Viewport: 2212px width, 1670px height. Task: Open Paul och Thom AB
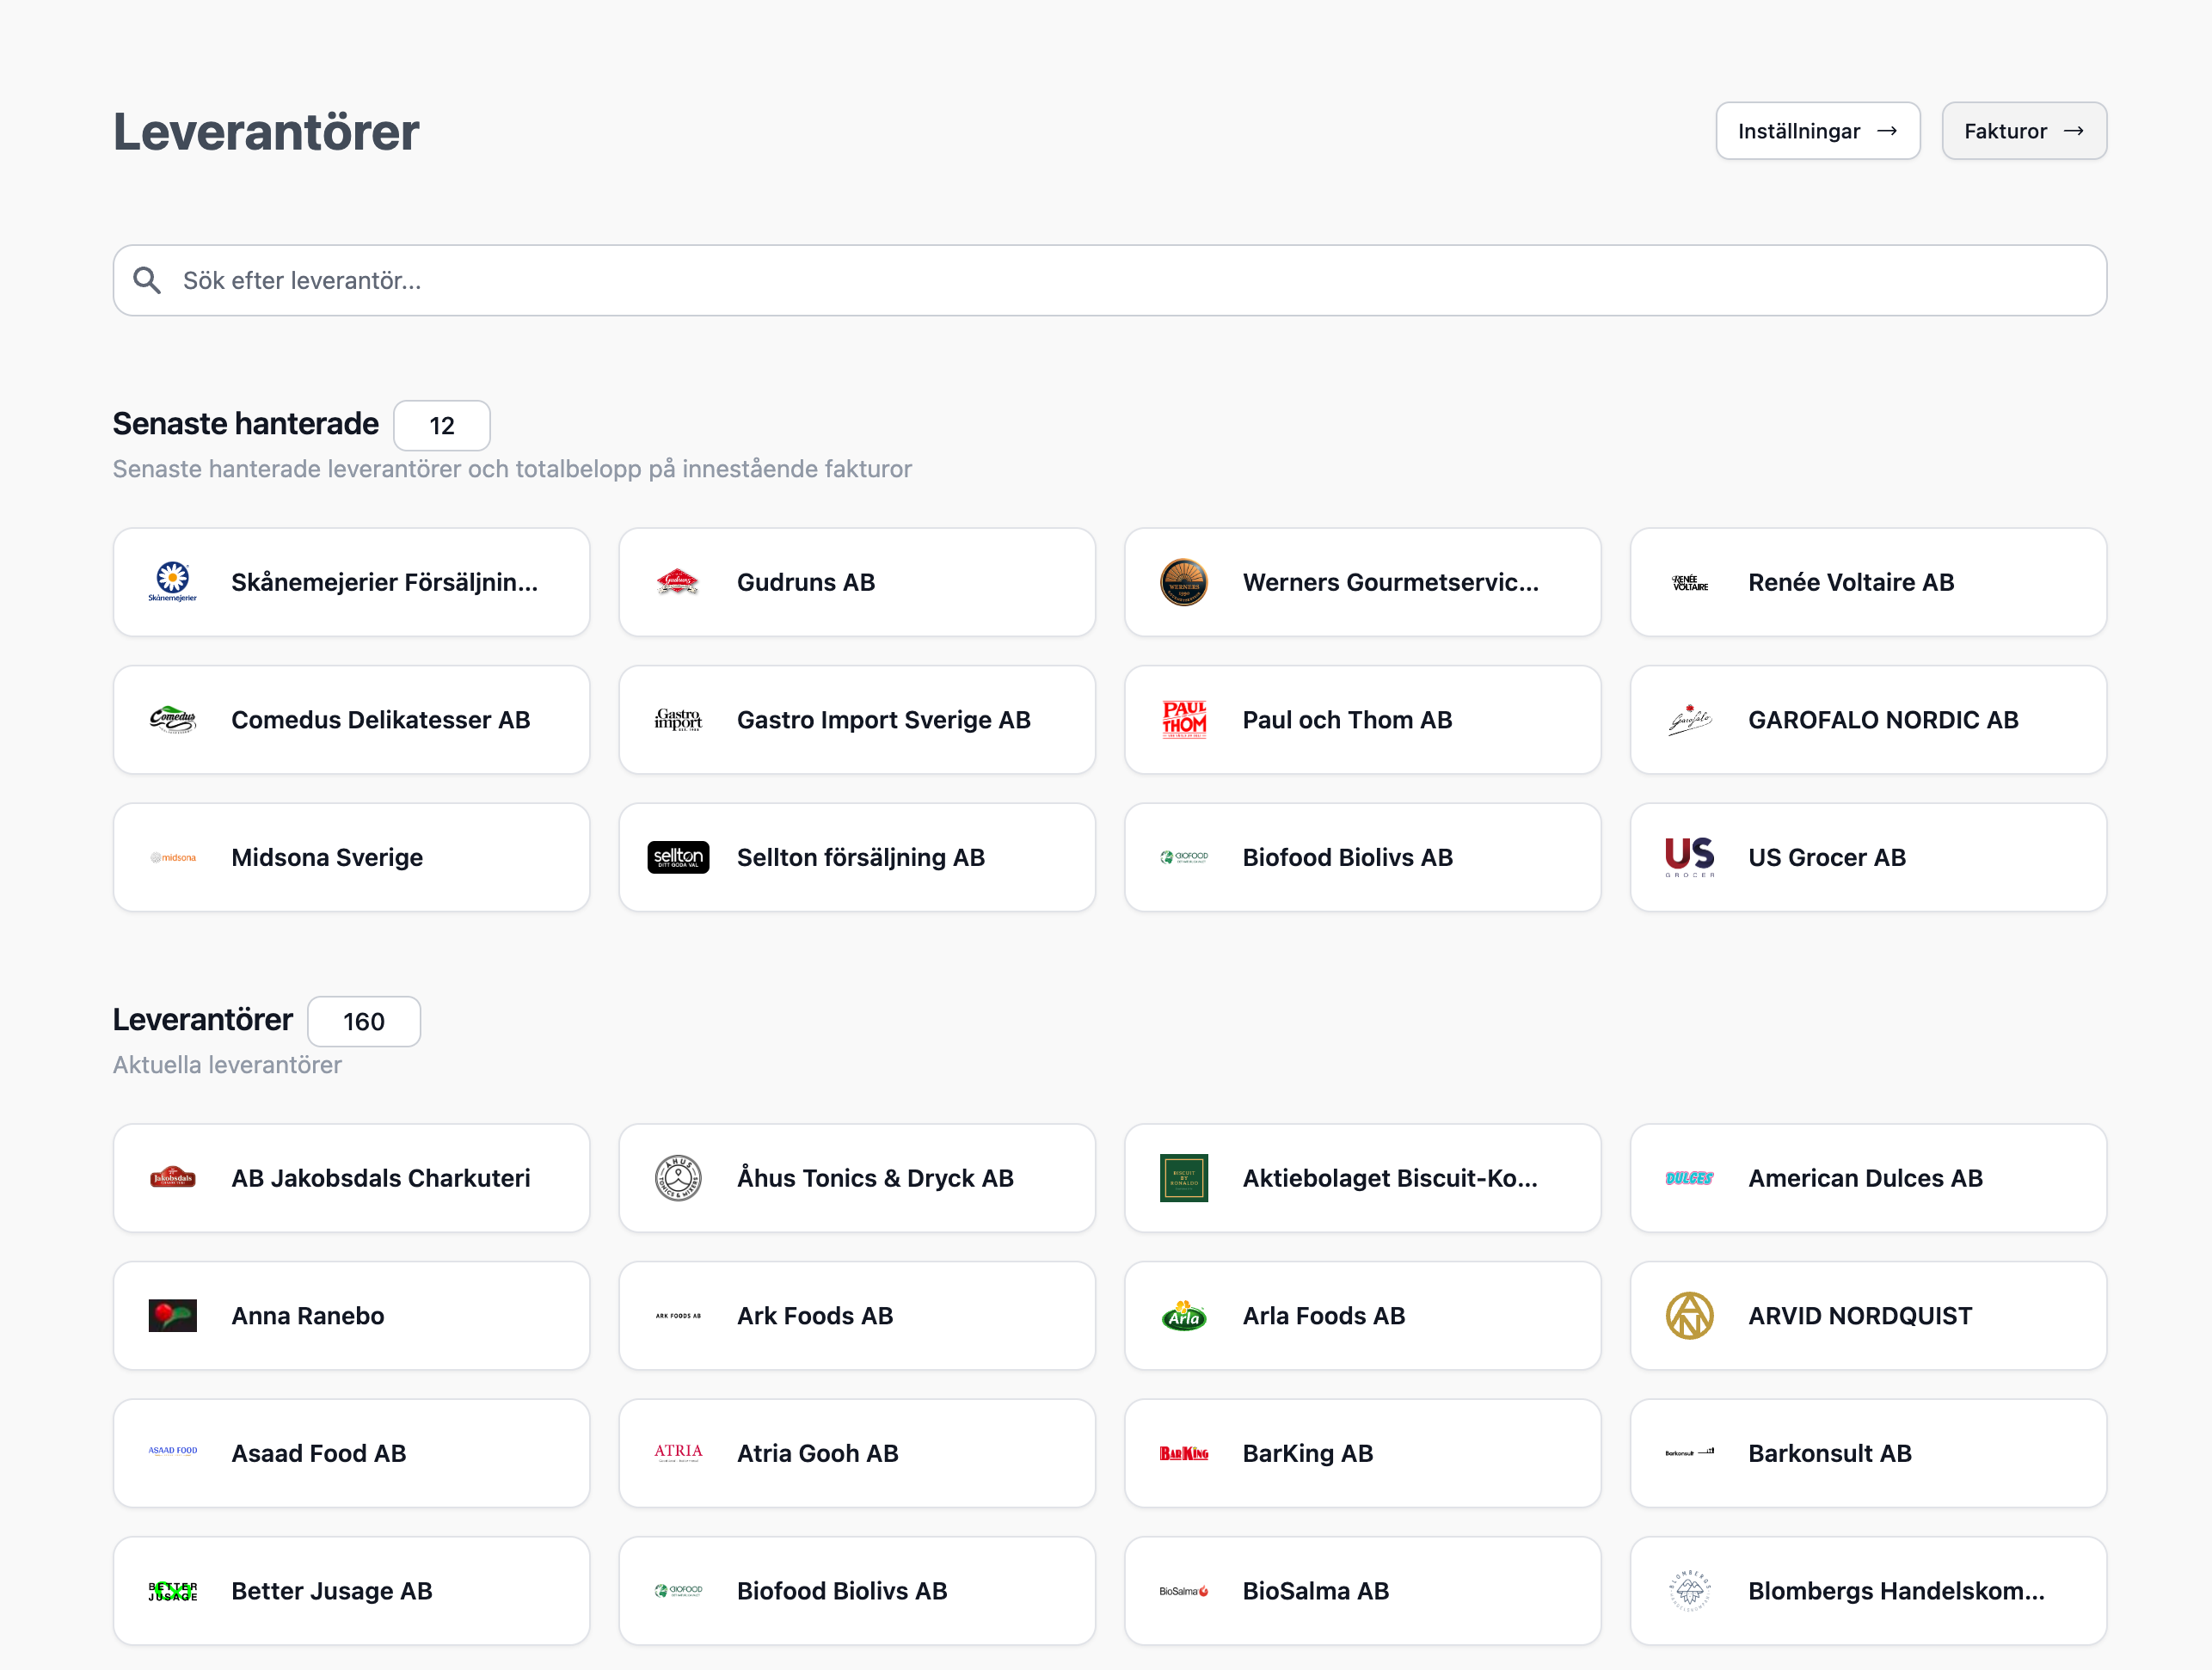point(1363,720)
